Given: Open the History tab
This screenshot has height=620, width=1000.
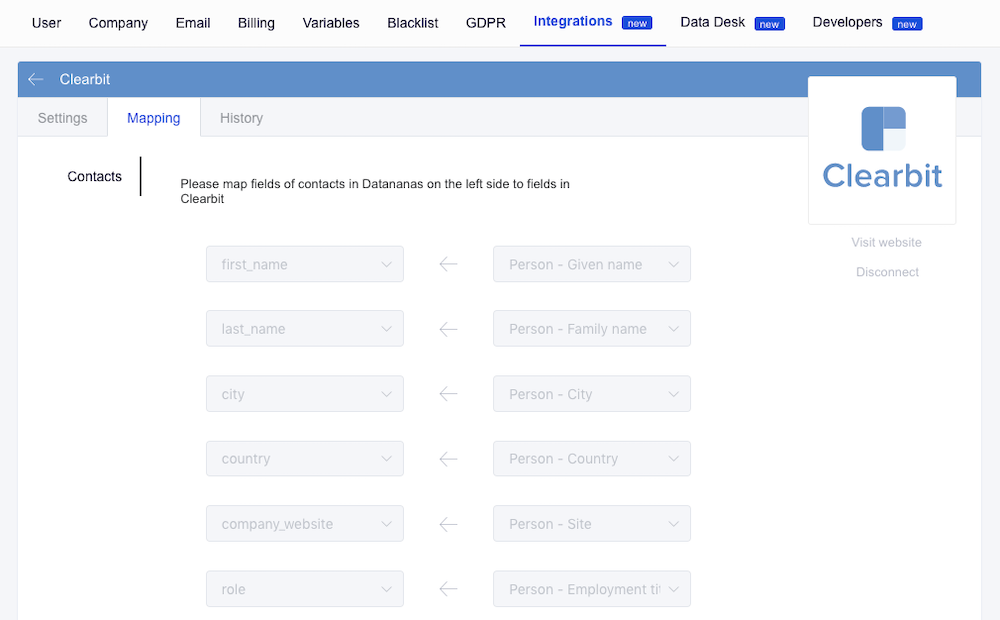Looking at the screenshot, I should tap(241, 118).
